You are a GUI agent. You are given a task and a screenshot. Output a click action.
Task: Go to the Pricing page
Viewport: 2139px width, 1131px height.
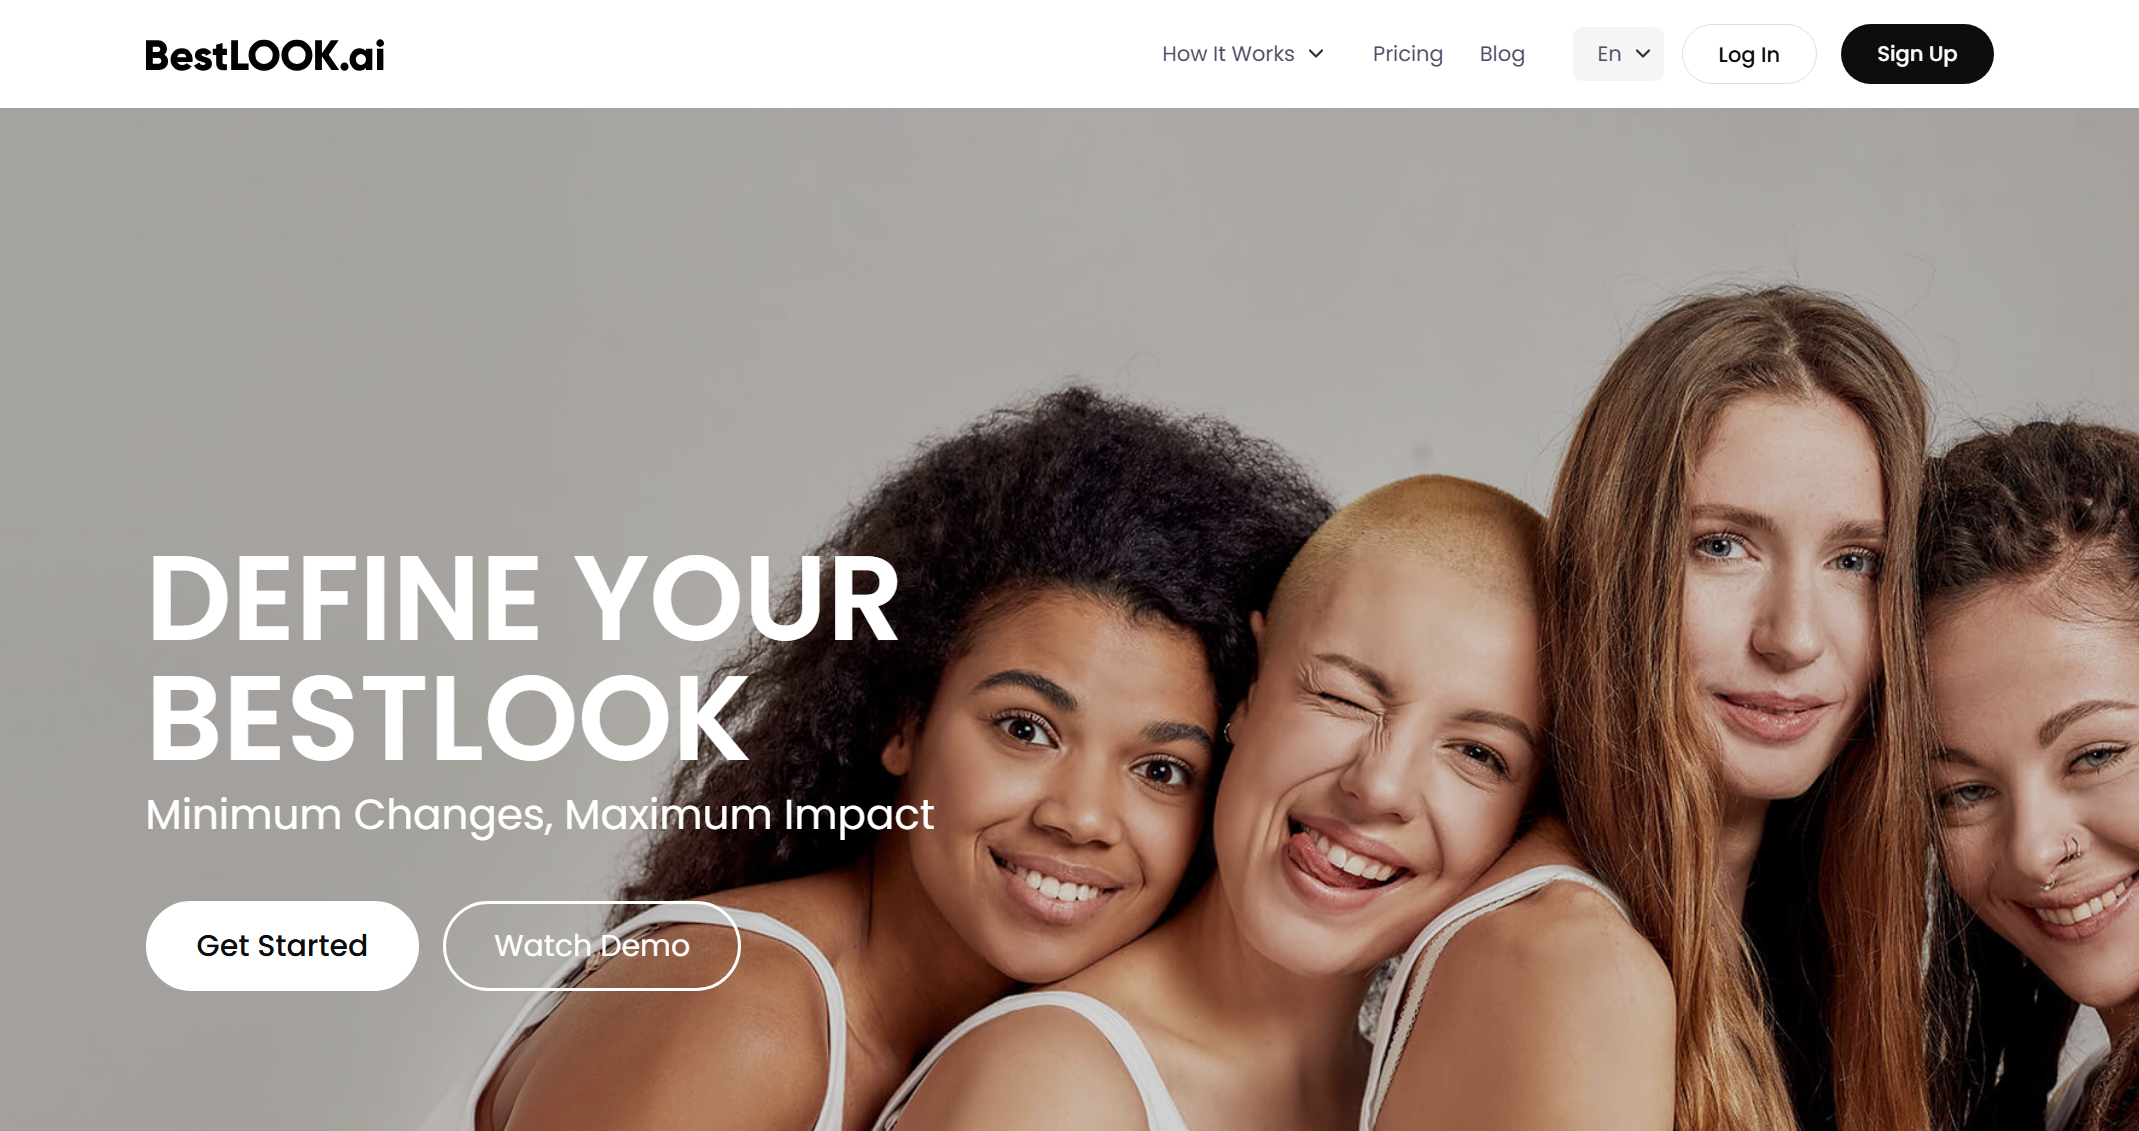pyautogui.click(x=1407, y=54)
